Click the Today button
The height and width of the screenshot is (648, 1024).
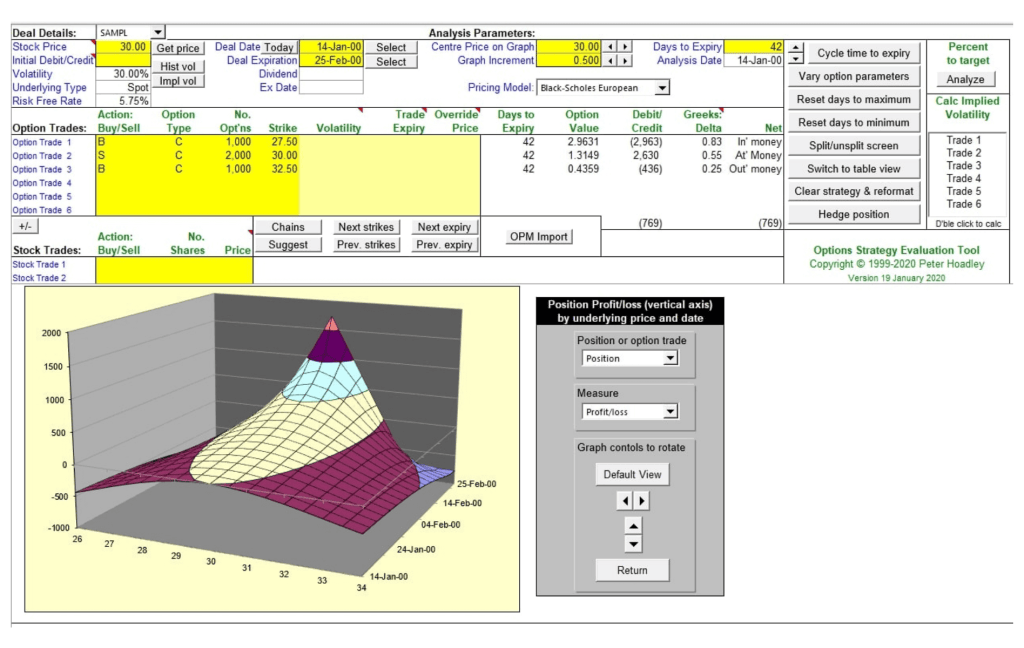click(279, 47)
